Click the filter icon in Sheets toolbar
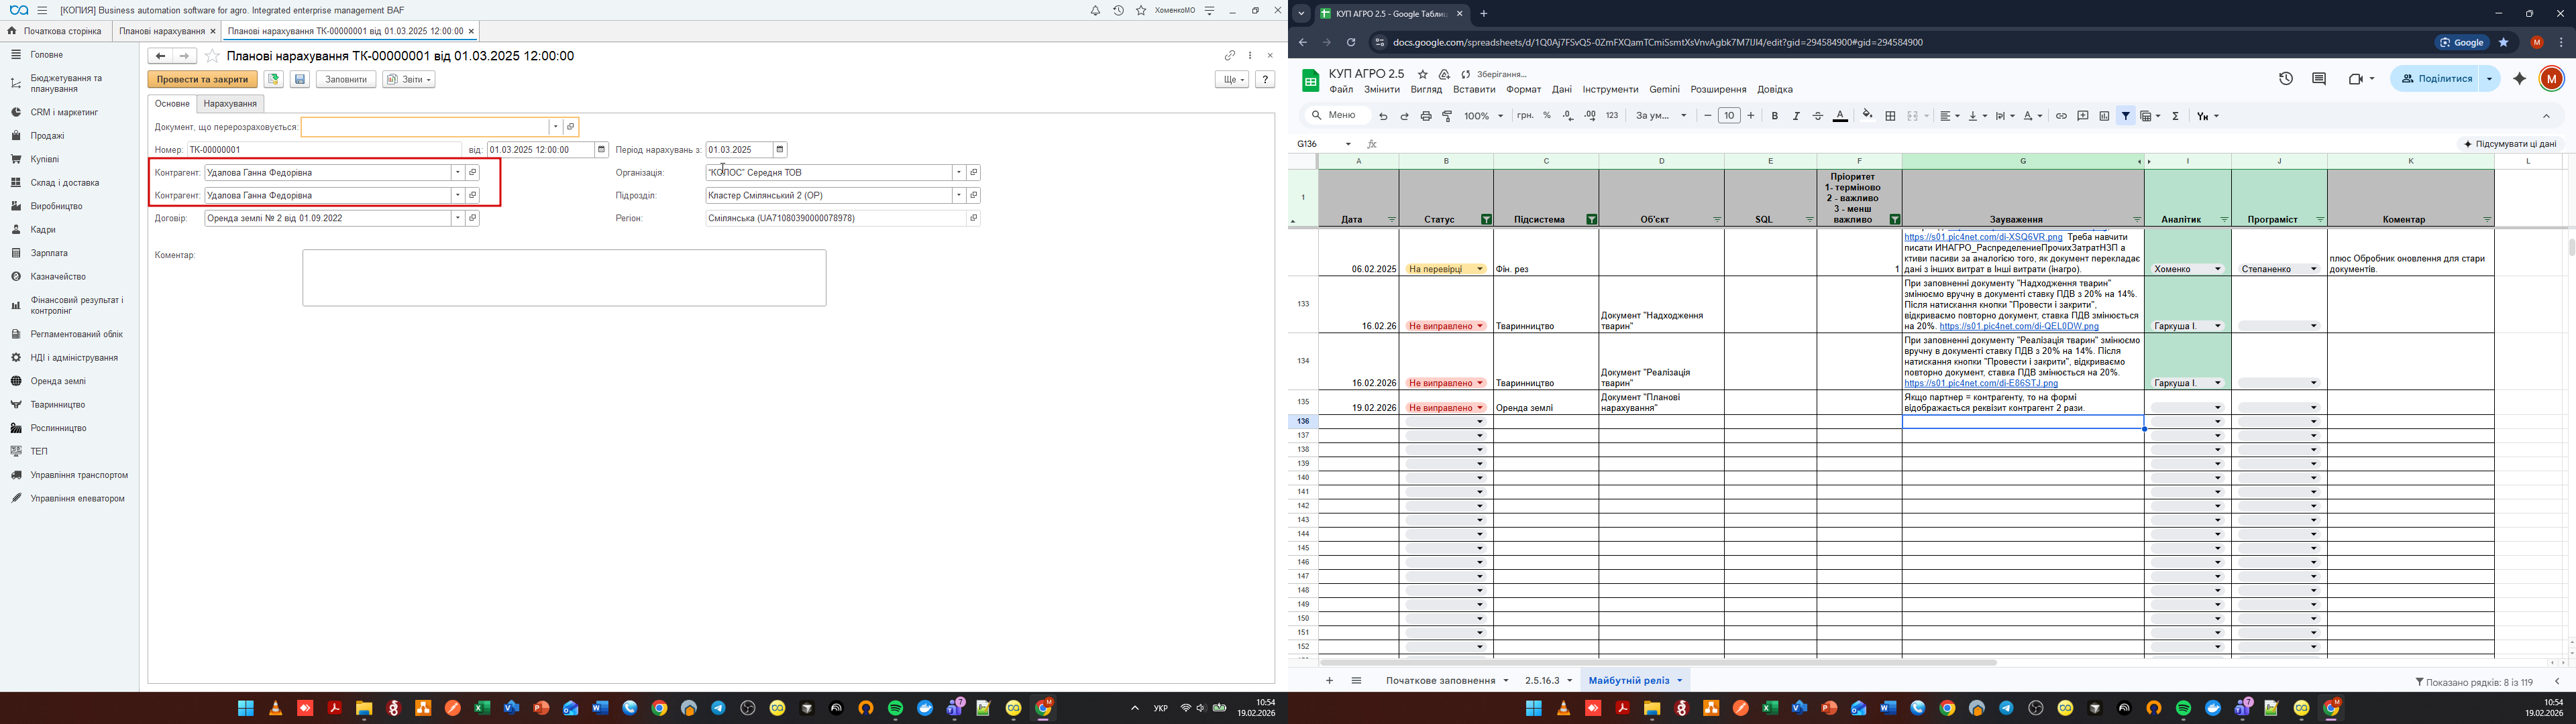 click(2126, 116)
